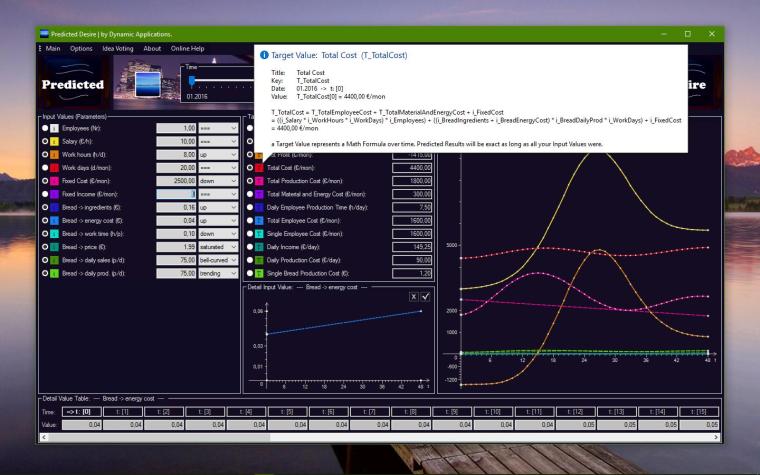Open the Main menu
Viewport: 760px width, 475px height.
[53, 48]
